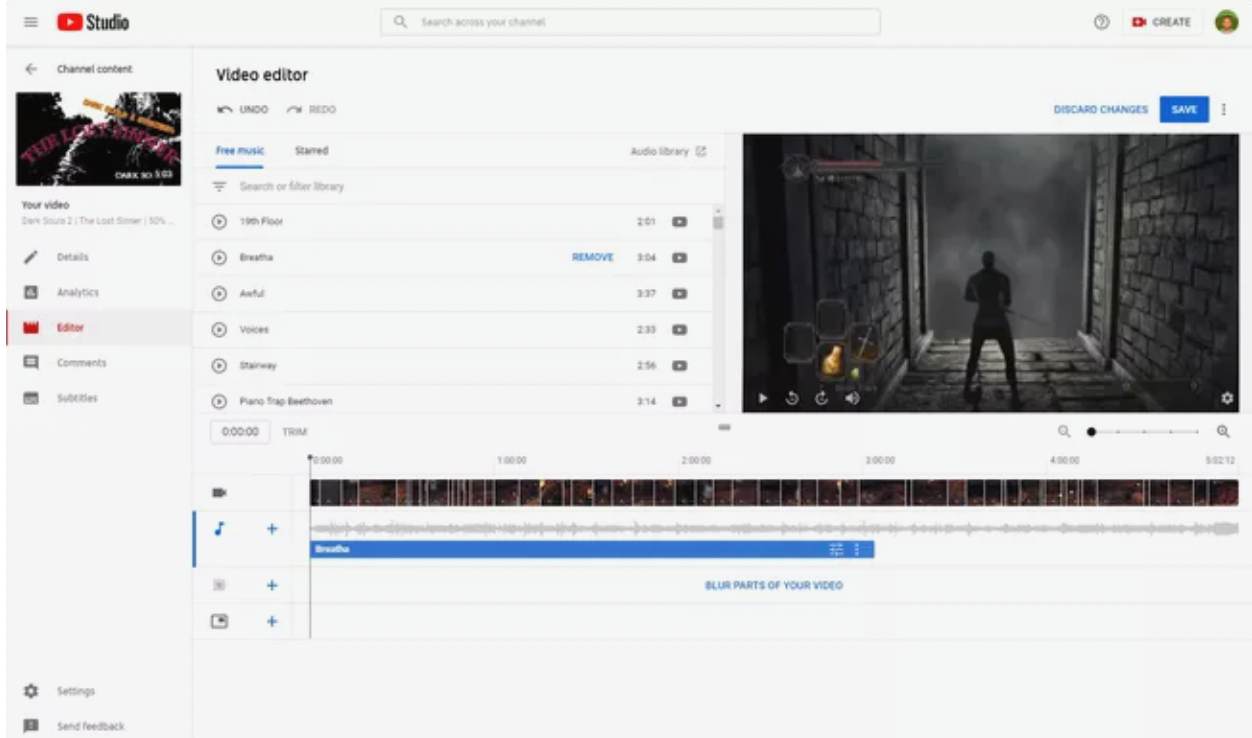Add a new audio track with plus icon
Viewport: 1252px width, 738px height.
pyautogui.click(x=271, y=529)
